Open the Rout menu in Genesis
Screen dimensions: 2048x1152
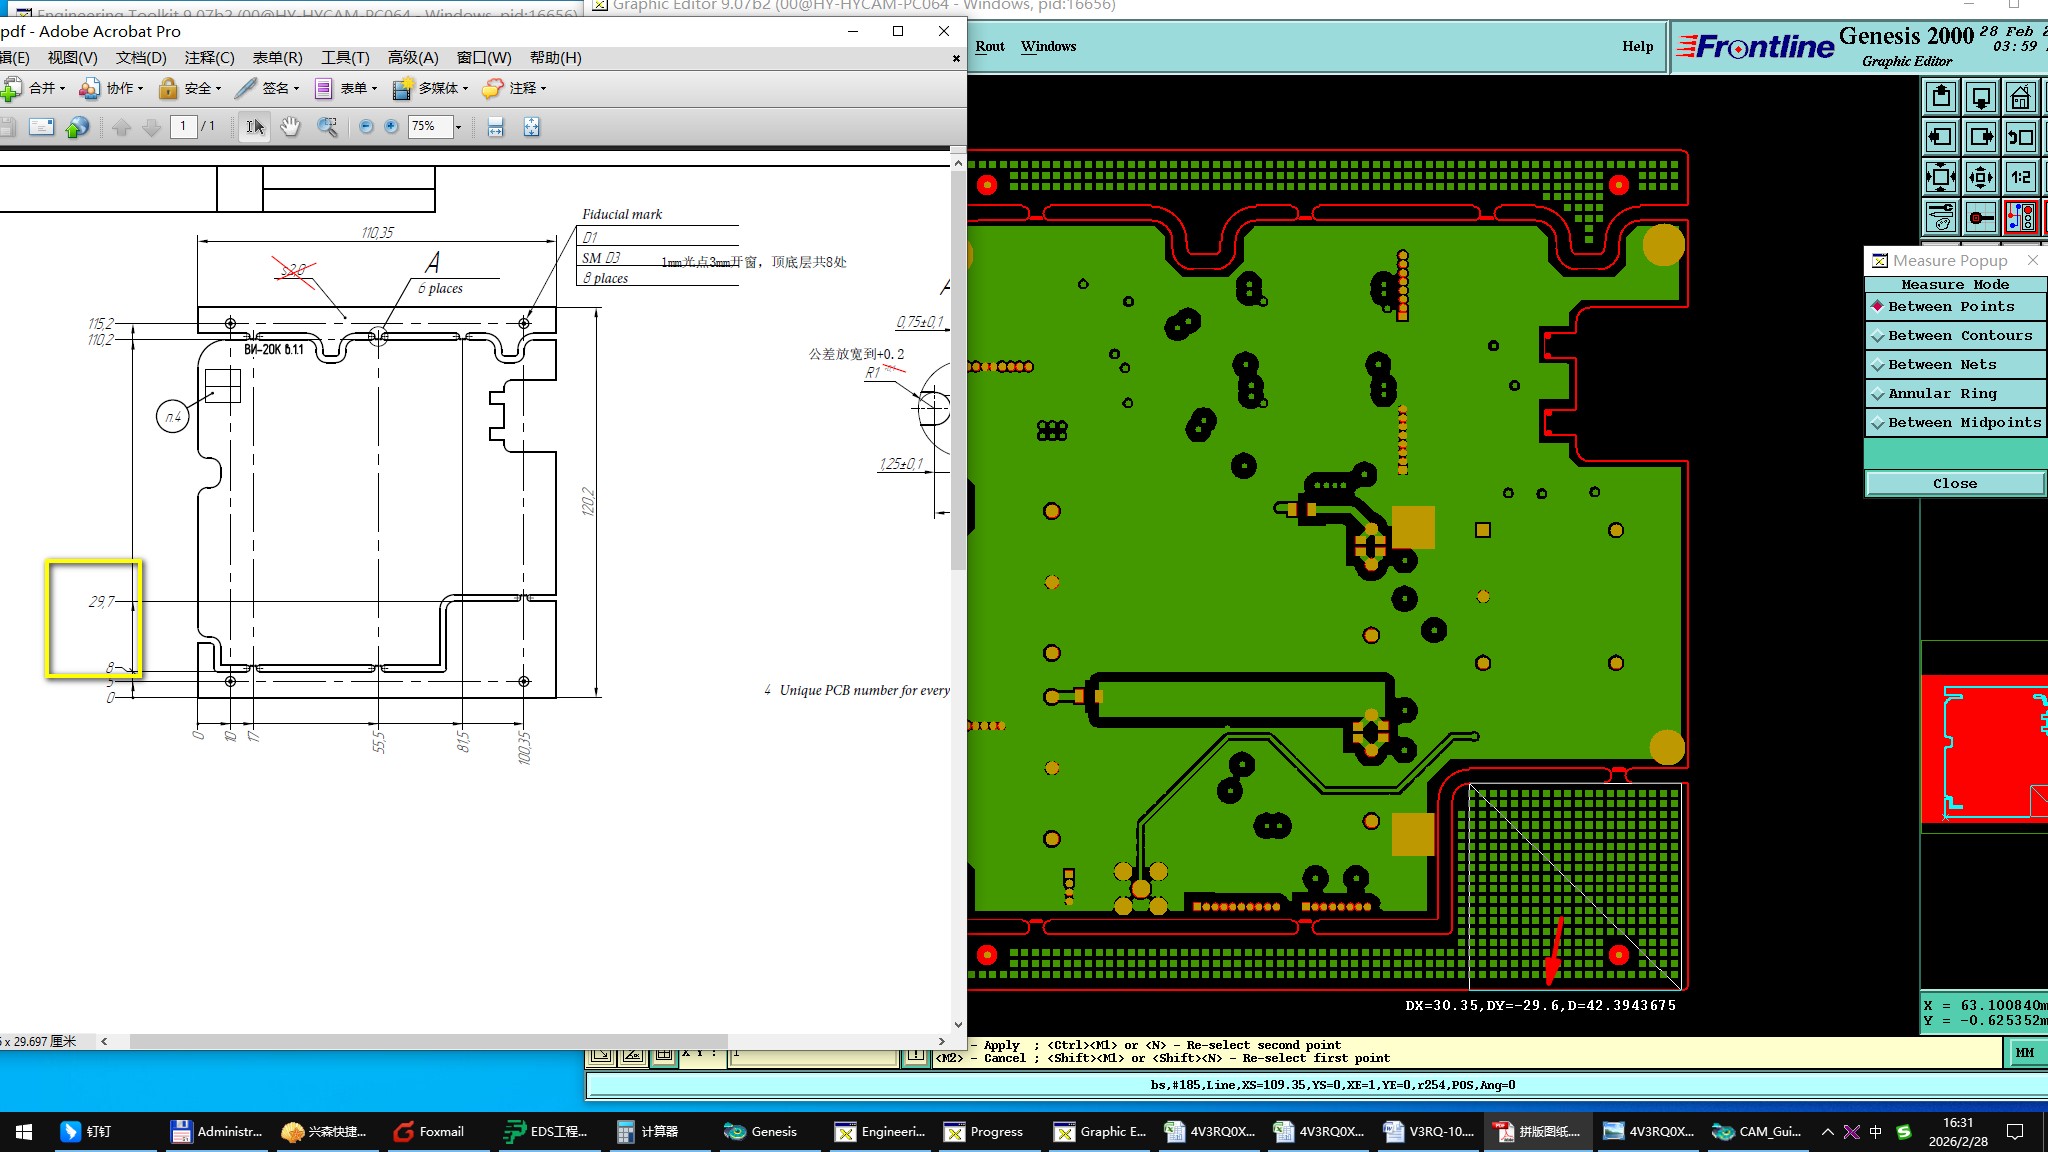tap(989, 46)
